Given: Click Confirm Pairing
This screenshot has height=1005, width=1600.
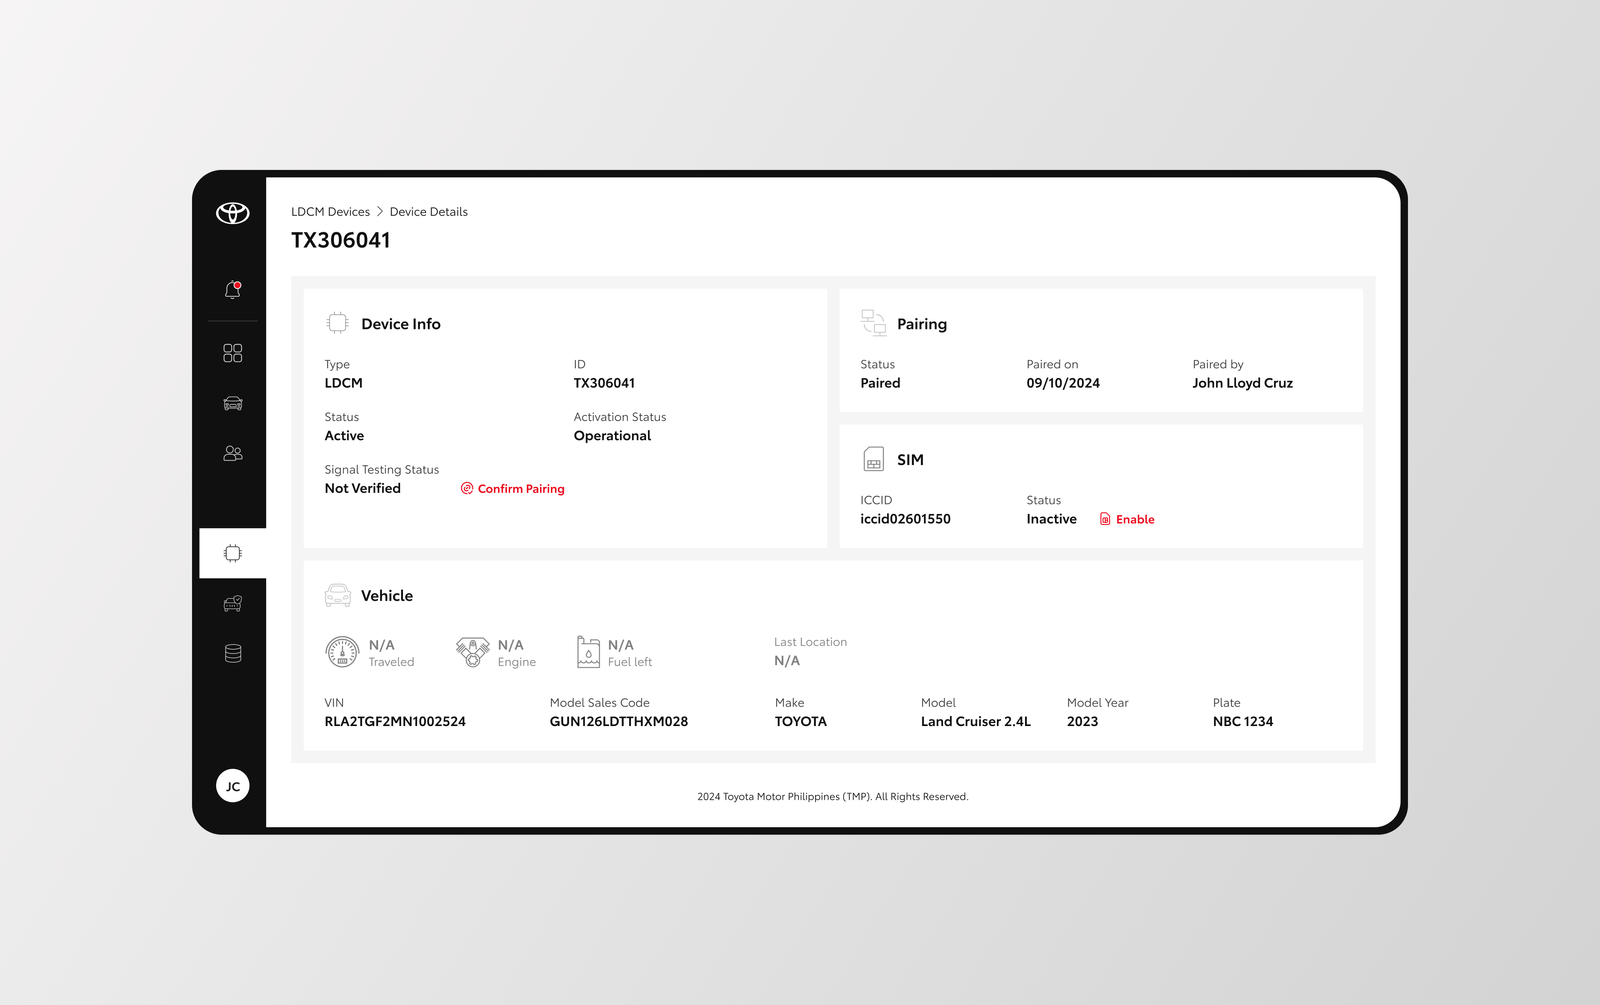Looking at the screenshot, I should [513, 489].
